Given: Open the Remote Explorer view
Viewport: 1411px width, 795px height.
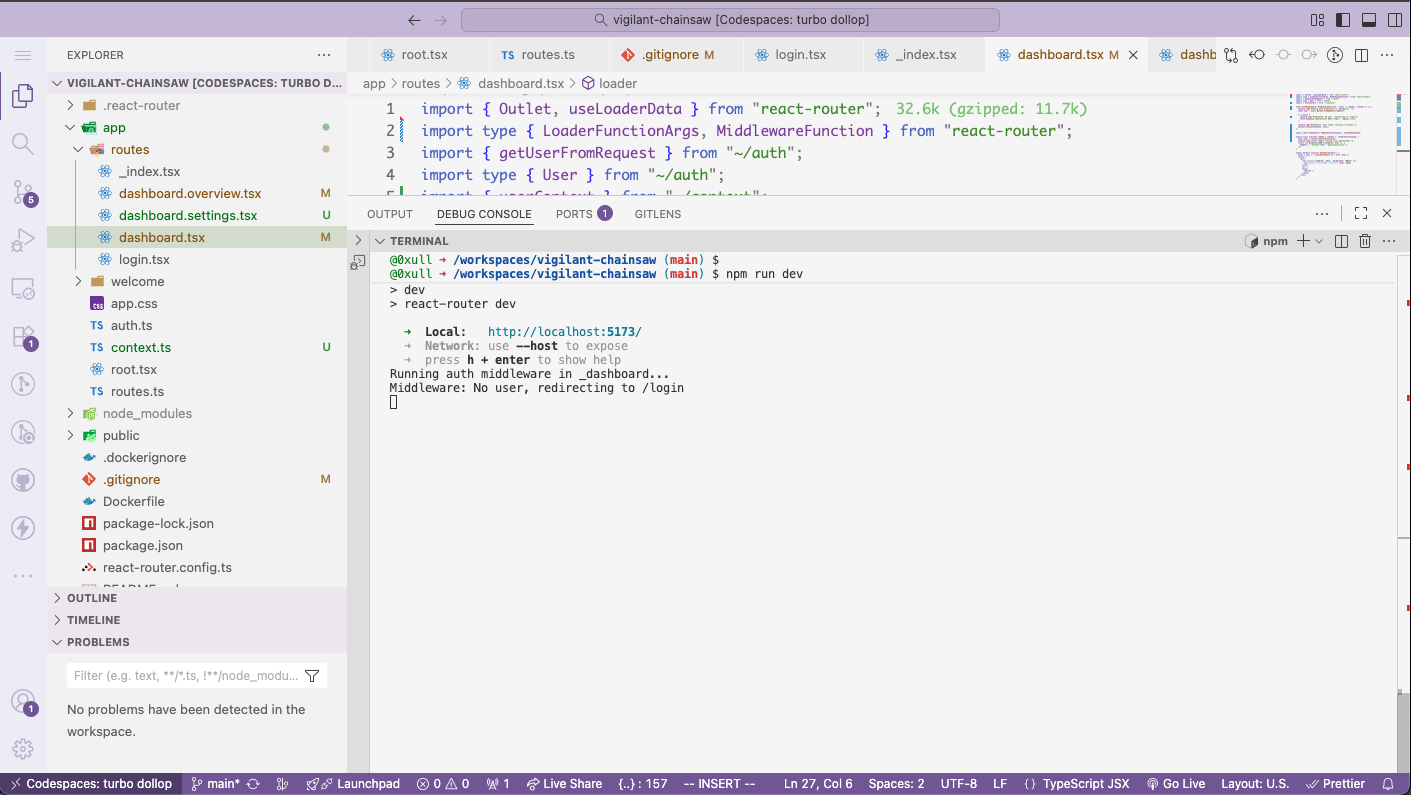Looking at the screenshot, I should click(23, 288).
